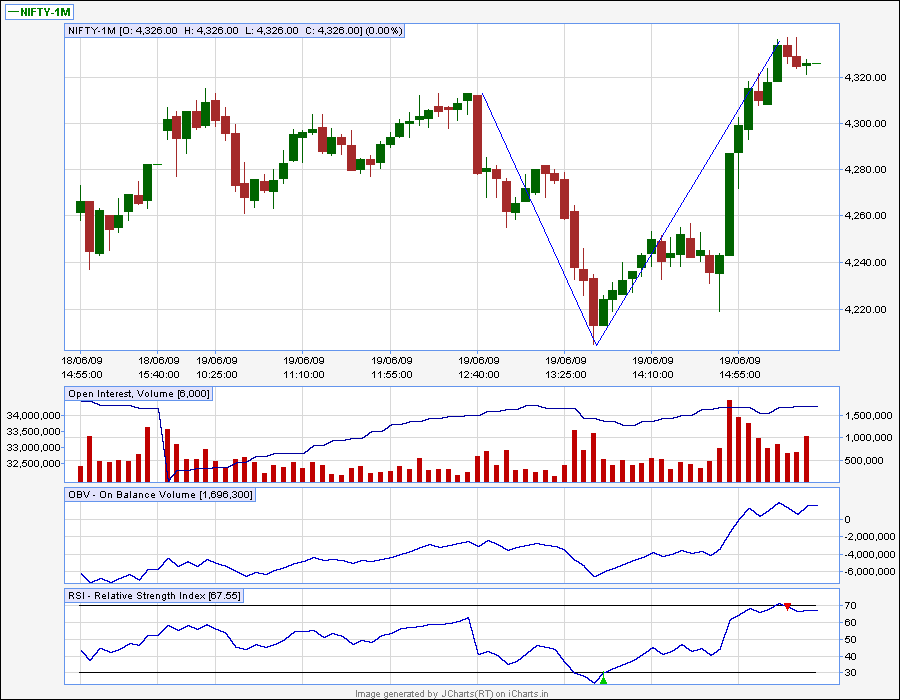
Task: Click the 18/06/09 15:40:00 time label
Action: pyautogui.click(x=159, y=368)
